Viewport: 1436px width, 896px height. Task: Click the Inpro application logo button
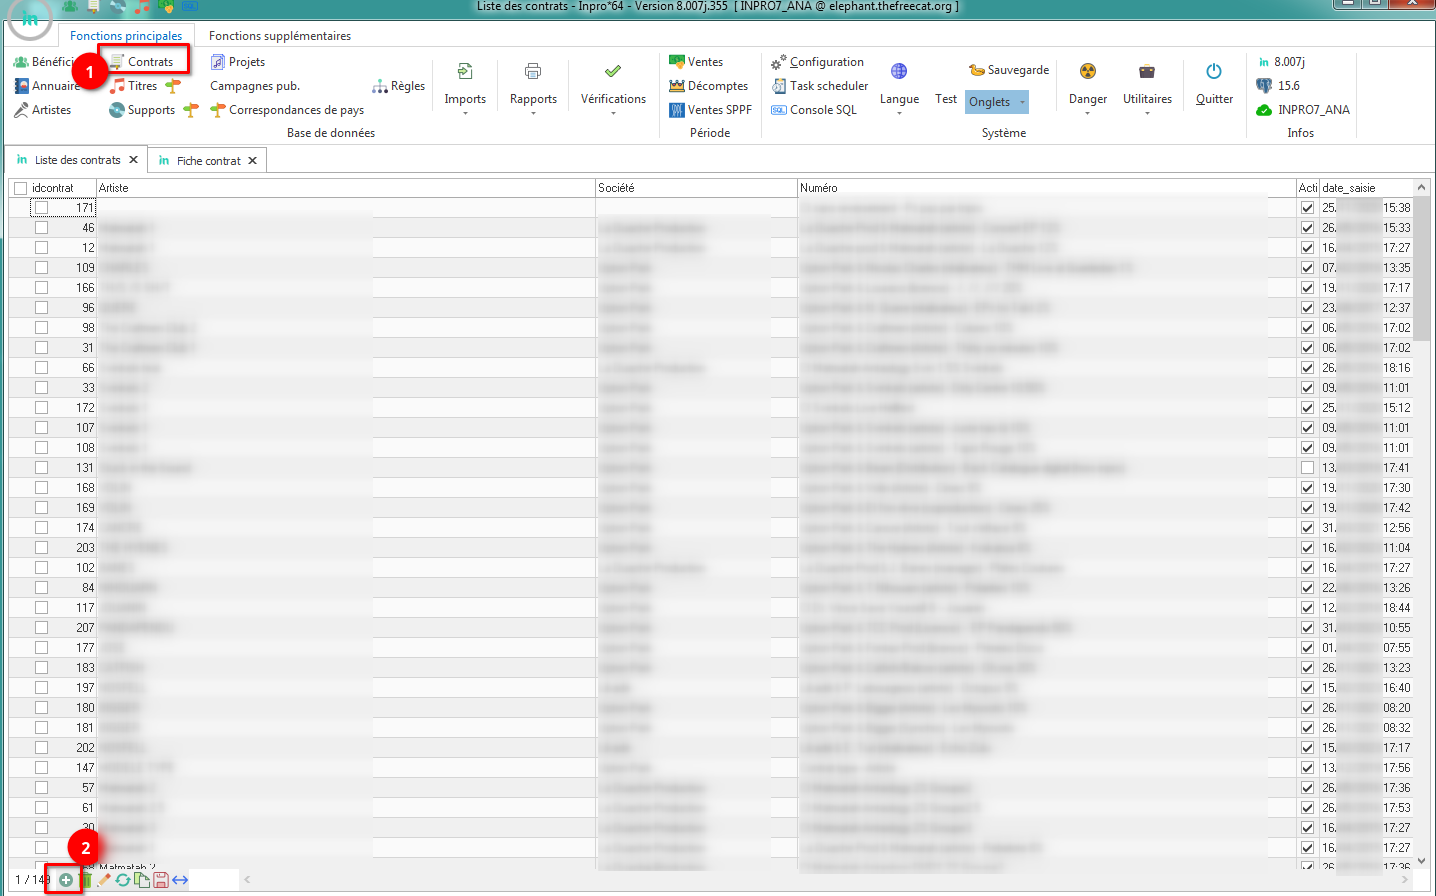pos(30,19)
